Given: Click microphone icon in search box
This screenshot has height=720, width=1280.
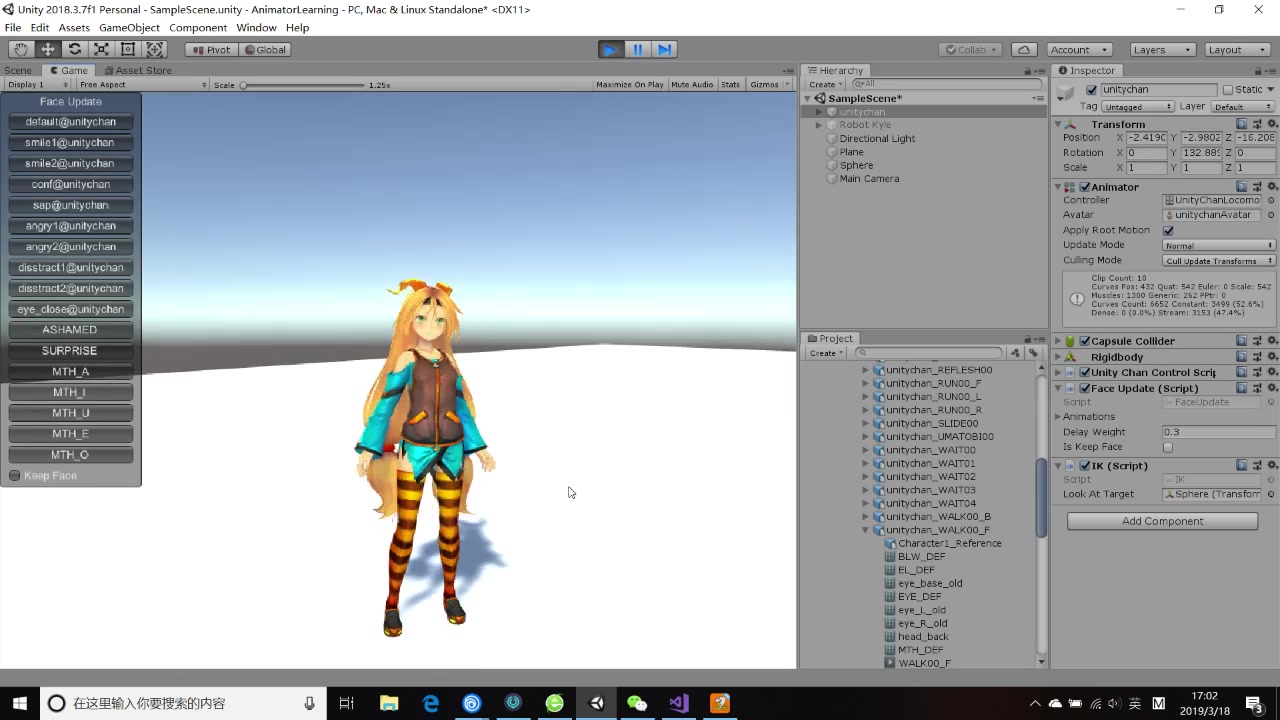Looking at the screenshot, I should pos(309,703).
